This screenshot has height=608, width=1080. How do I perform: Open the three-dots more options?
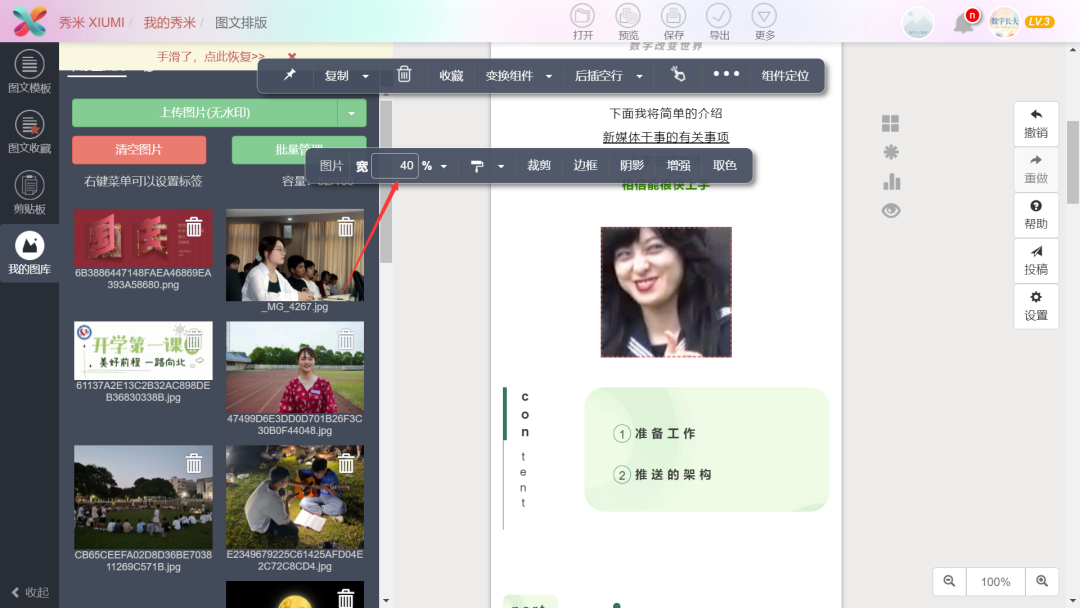(726, 74)
